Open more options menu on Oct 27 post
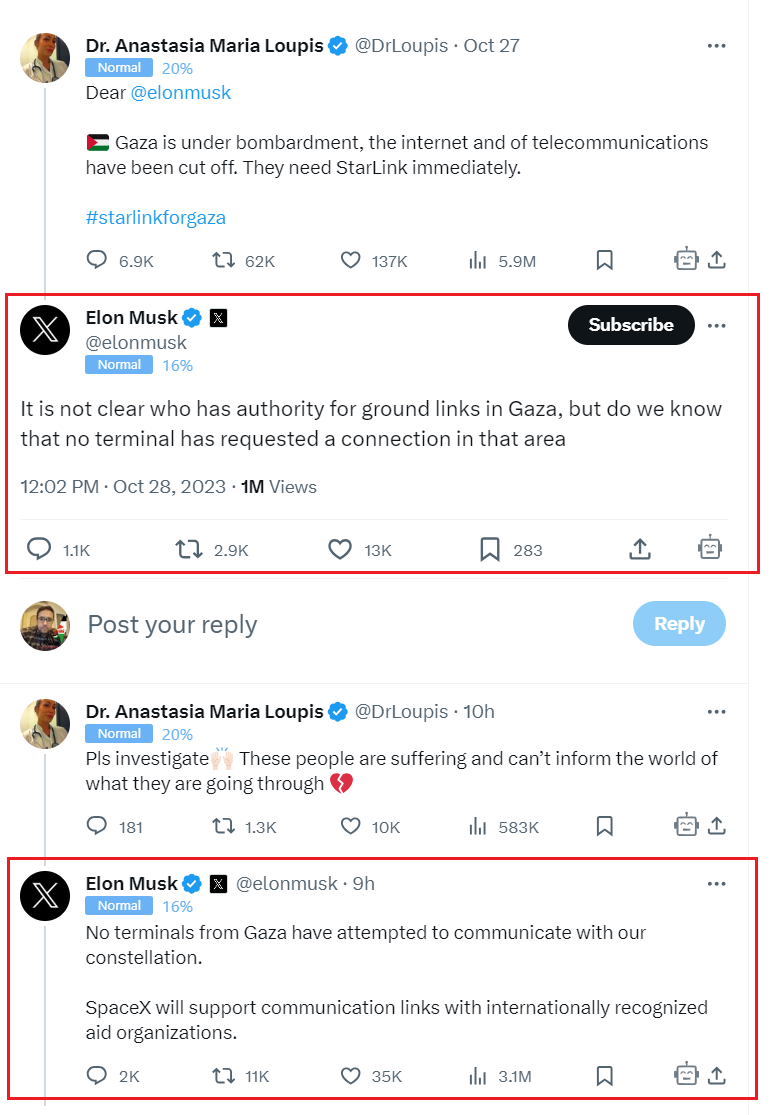The width and height of the screenshot is (771, 1115). click(x=716, y=46)
